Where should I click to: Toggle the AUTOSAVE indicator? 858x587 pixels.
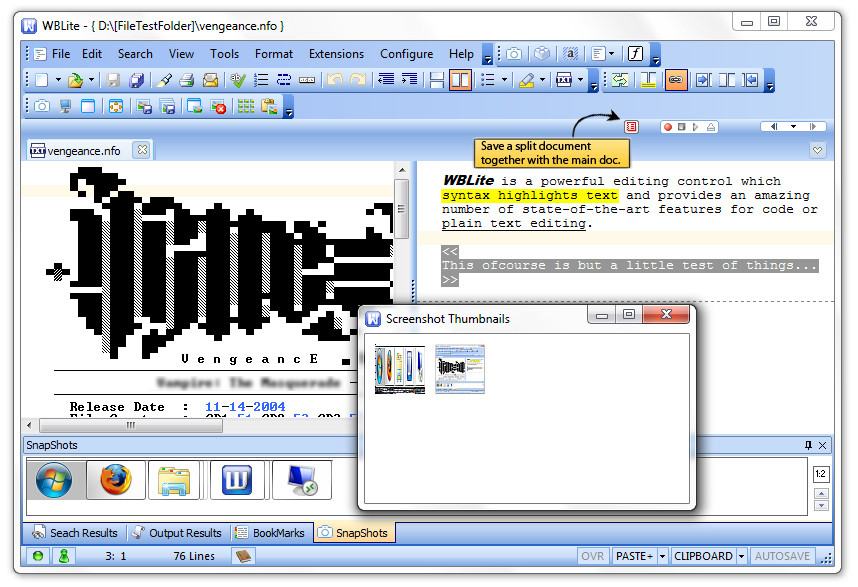pos(782,556)
